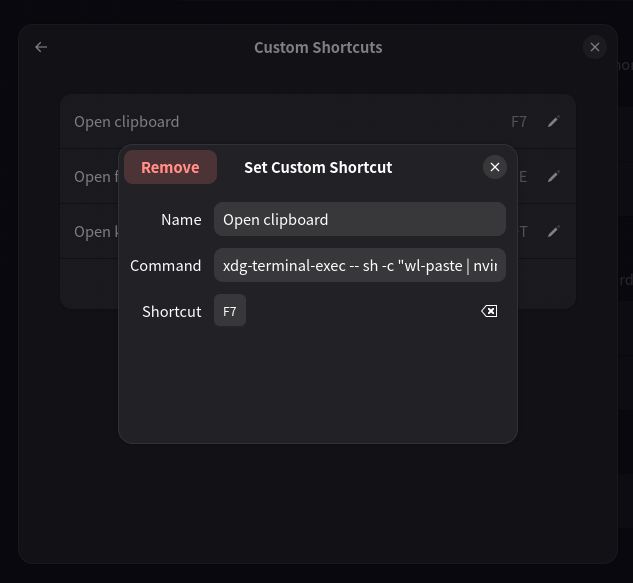Close the Custom Shortcuts window
This screenshot has width=633, height=583.
(595, 47)
